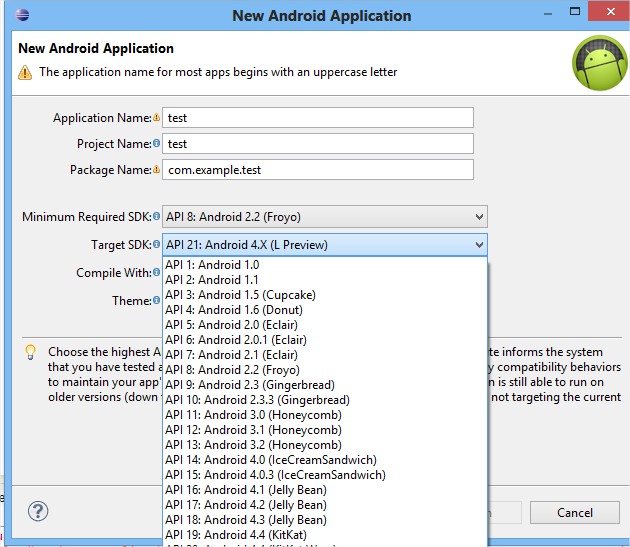The height and width of the screenshot is (547, 630).
Task: Click warning icon next to Application Name
Action: [156, 117]
